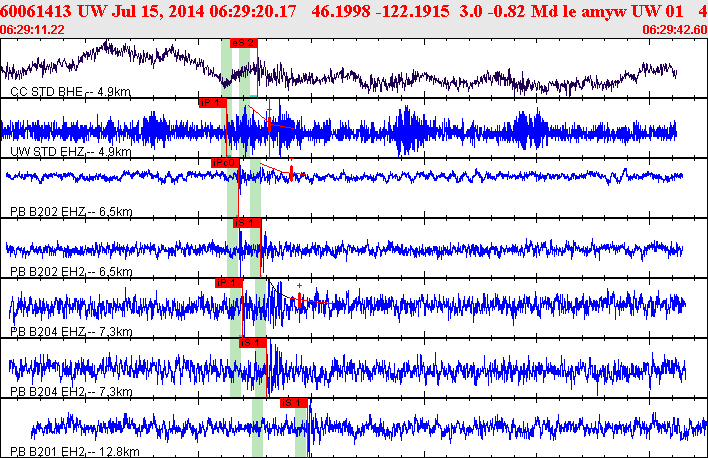Select the PB B204 EH2 channel label
Image resolution: width=708 pixels, height=458 pixels.
coord(70,392)
